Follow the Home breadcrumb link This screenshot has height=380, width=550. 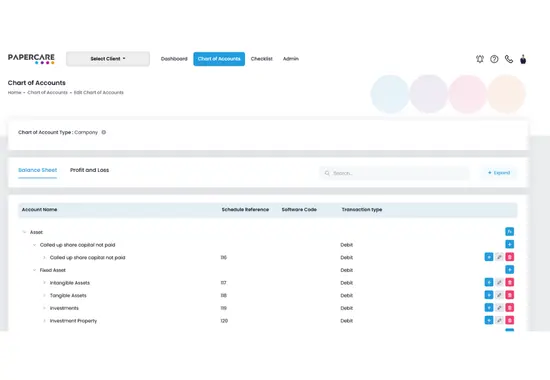pos(14,93)
